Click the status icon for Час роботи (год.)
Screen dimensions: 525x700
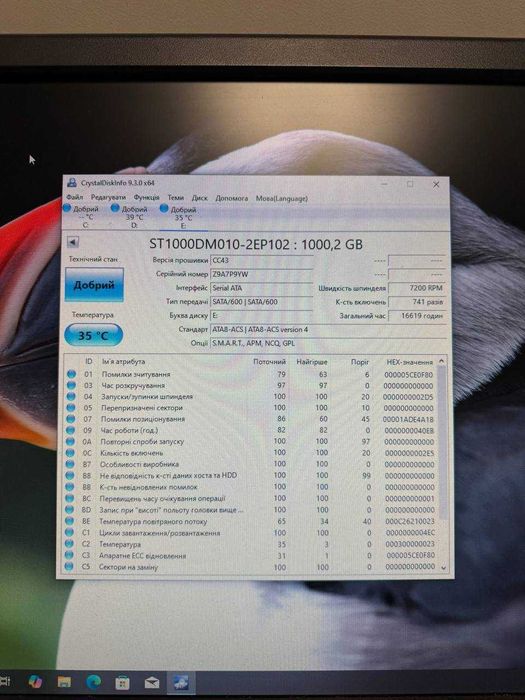pos(70,430)
